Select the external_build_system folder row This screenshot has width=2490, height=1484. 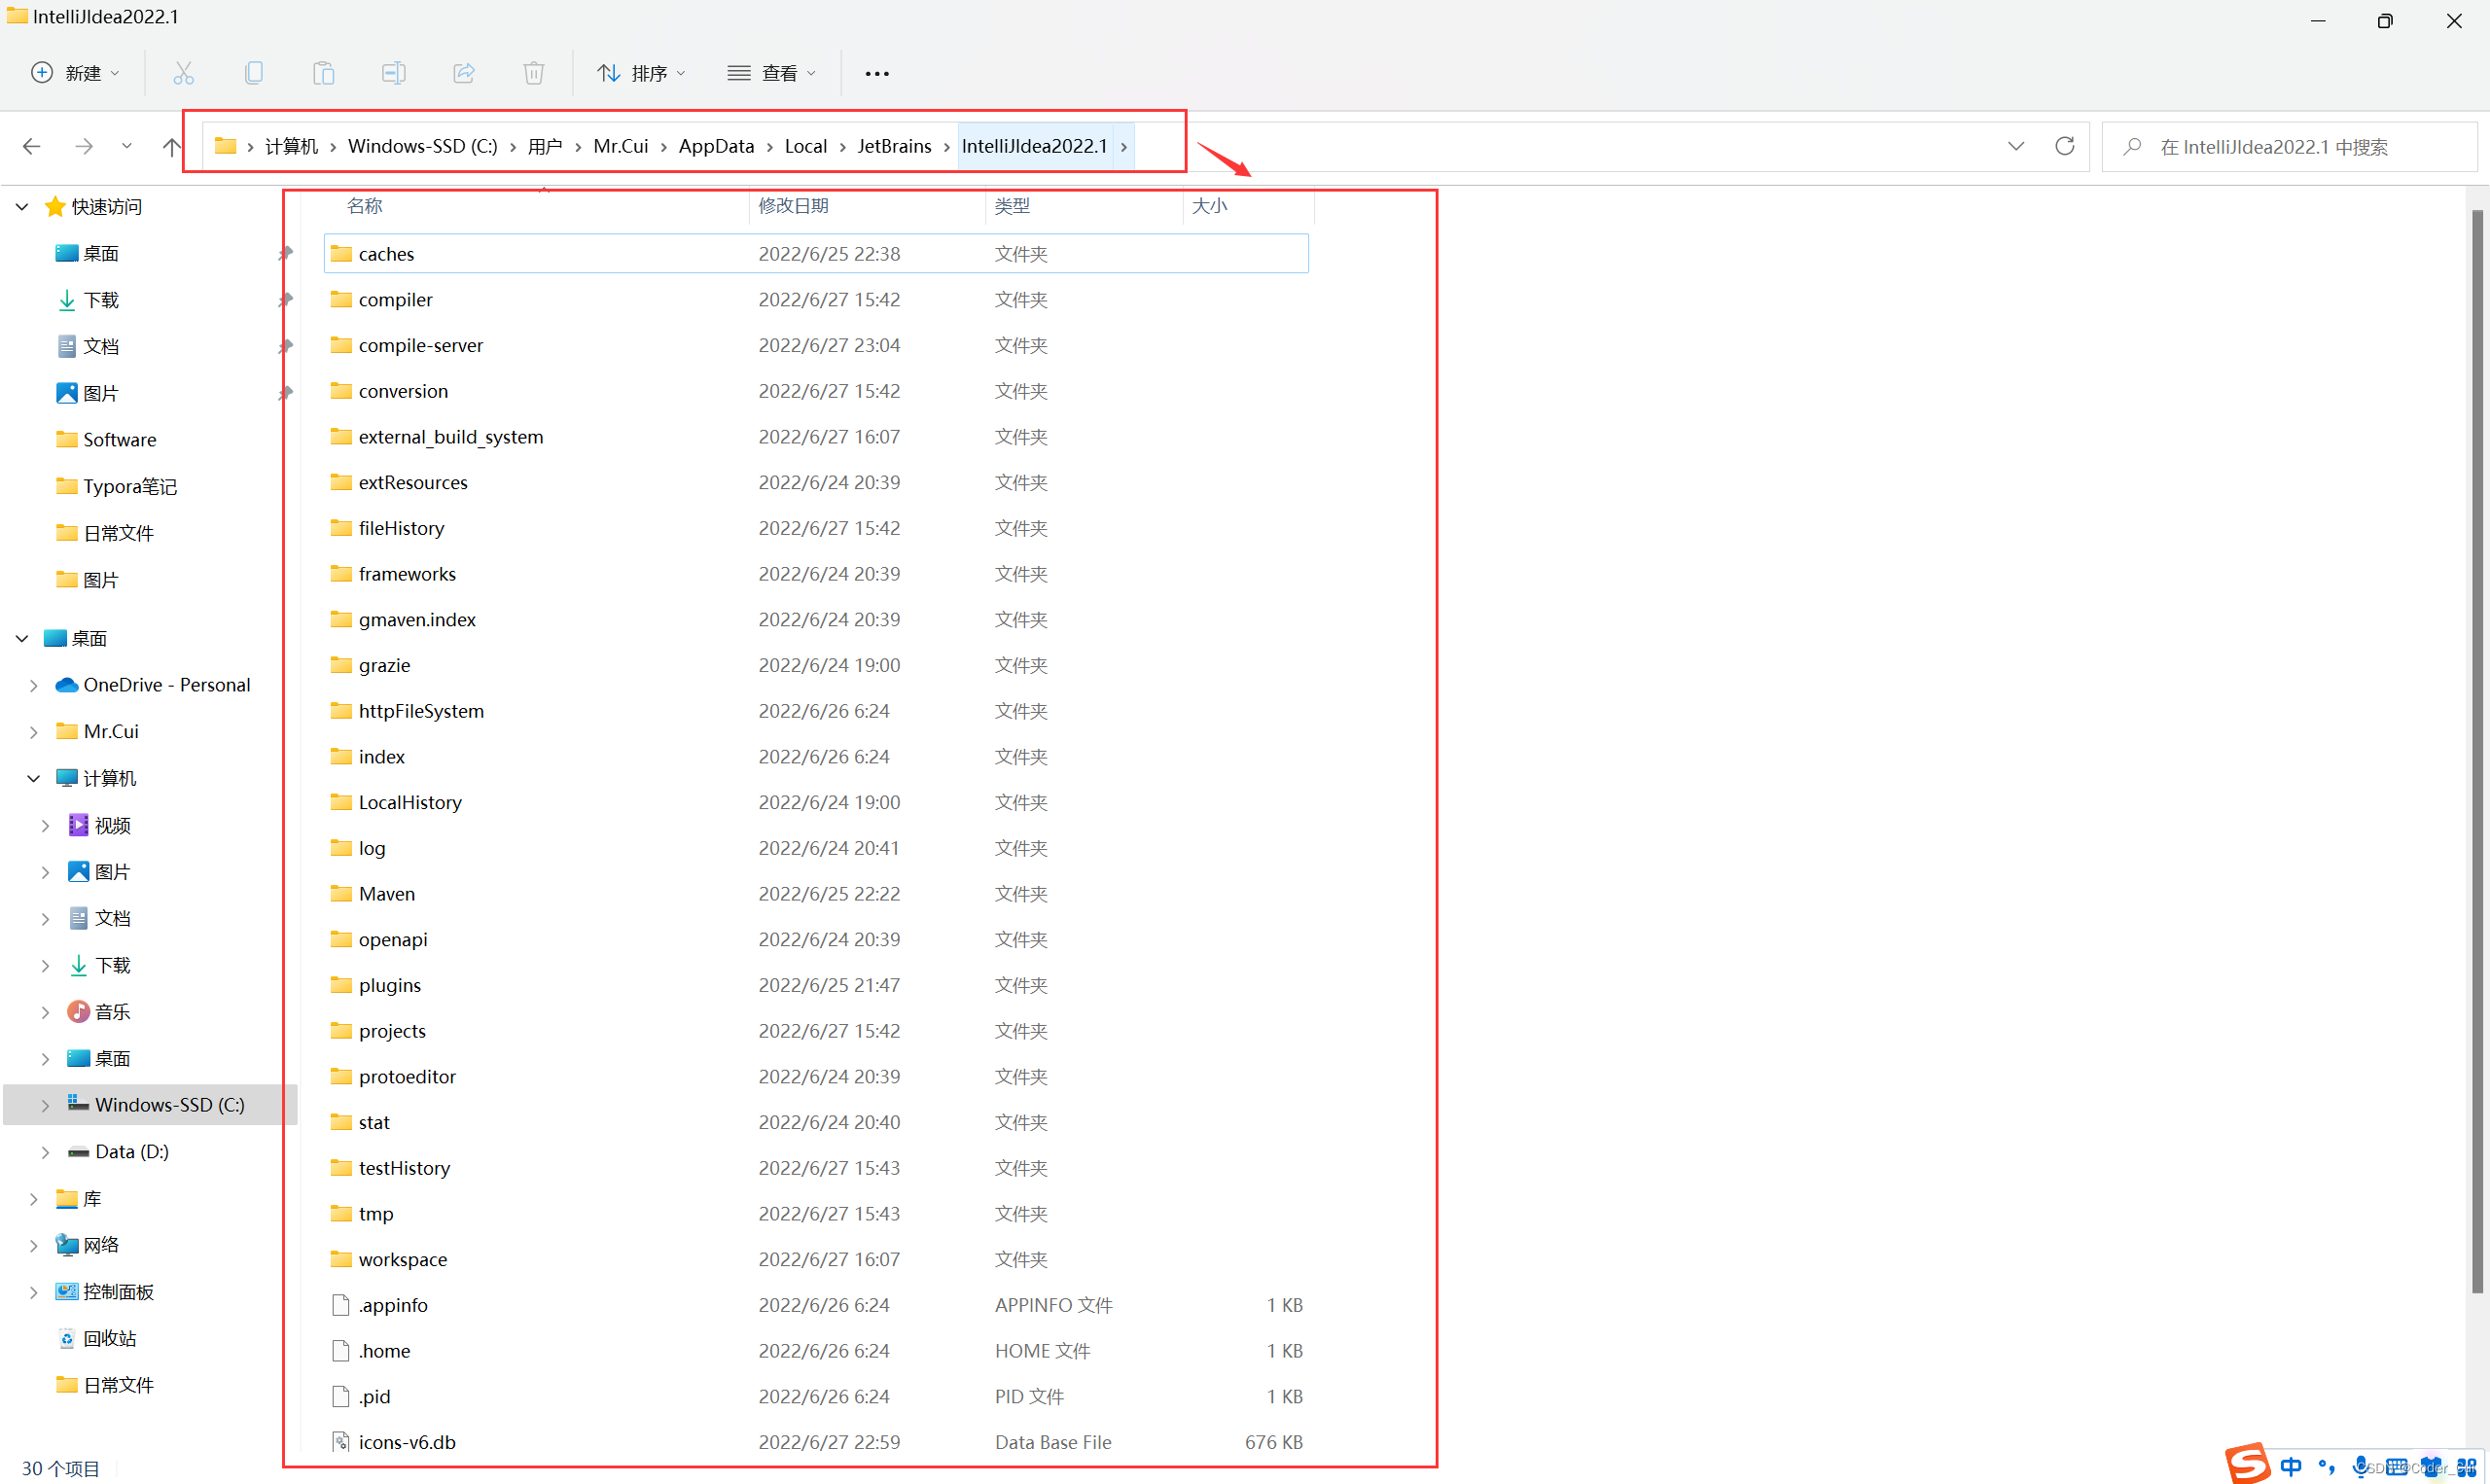tap(816, 437)
